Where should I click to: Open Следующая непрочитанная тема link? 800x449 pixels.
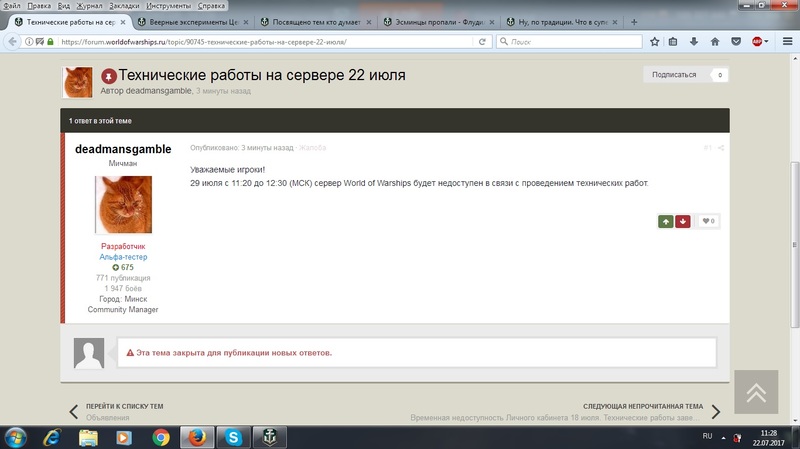click(x=643, y=407)
